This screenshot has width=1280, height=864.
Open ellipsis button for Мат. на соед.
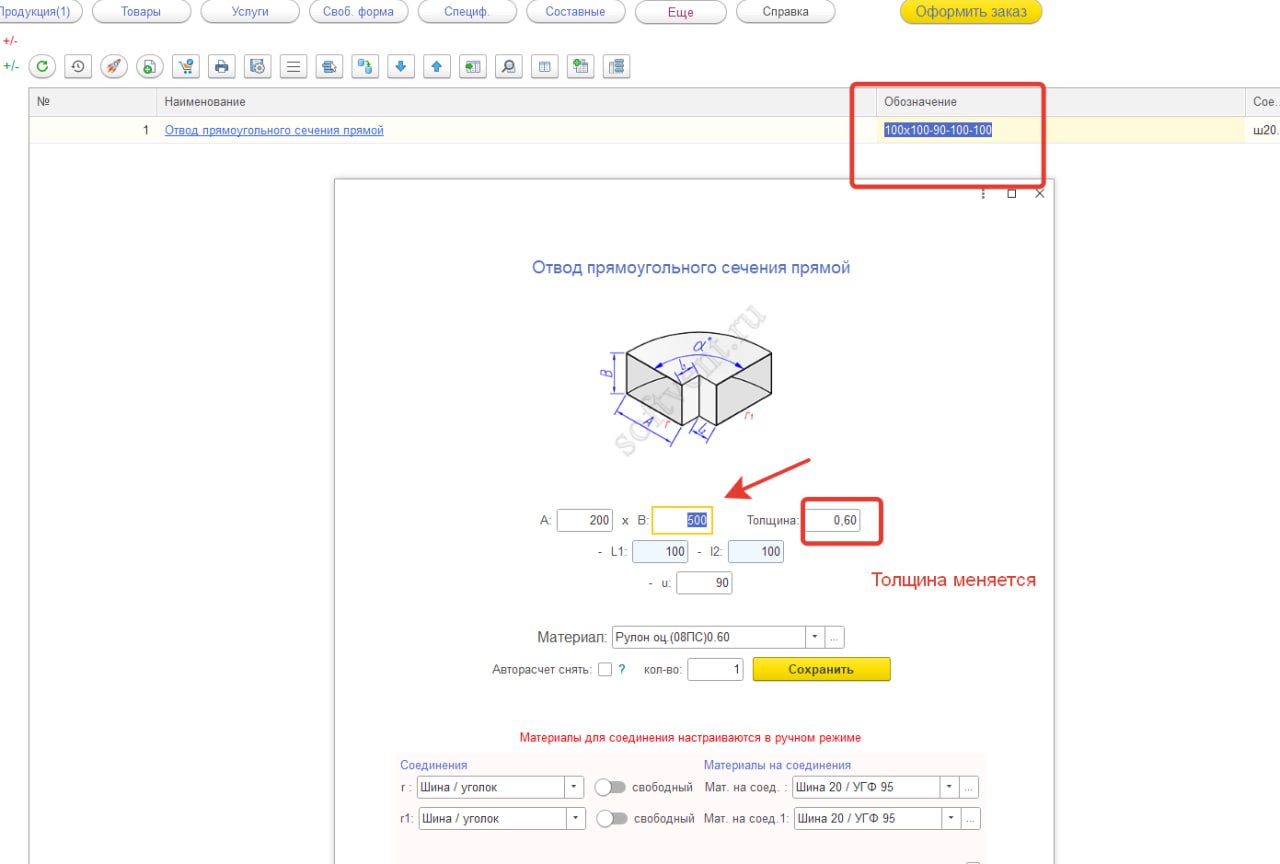(970, 787)
